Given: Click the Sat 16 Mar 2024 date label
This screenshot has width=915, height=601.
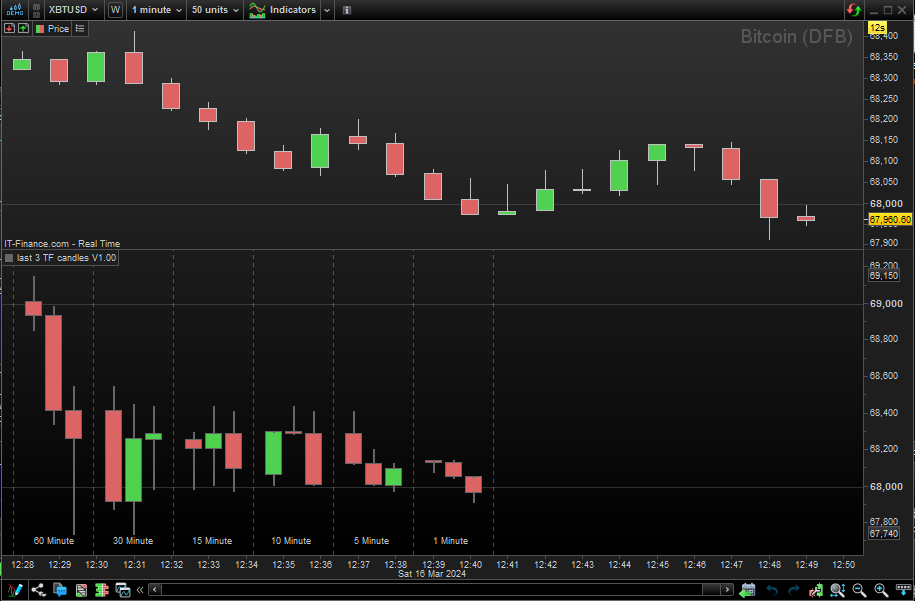Looking at the screenshot, I should 432,574.
